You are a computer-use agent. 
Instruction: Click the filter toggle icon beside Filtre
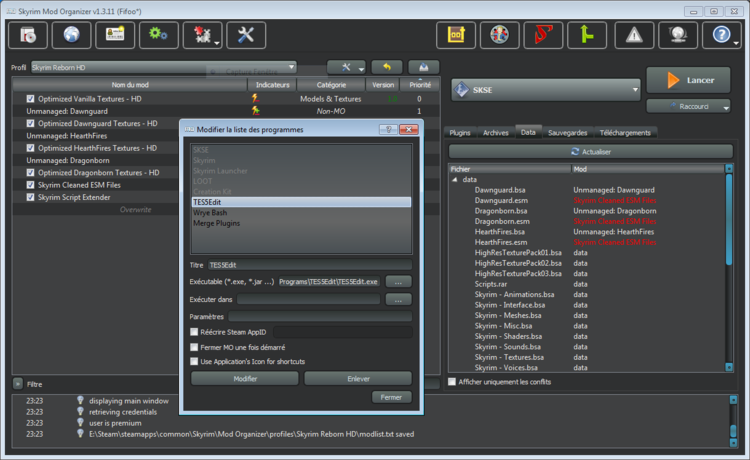(x=18, y=383)
